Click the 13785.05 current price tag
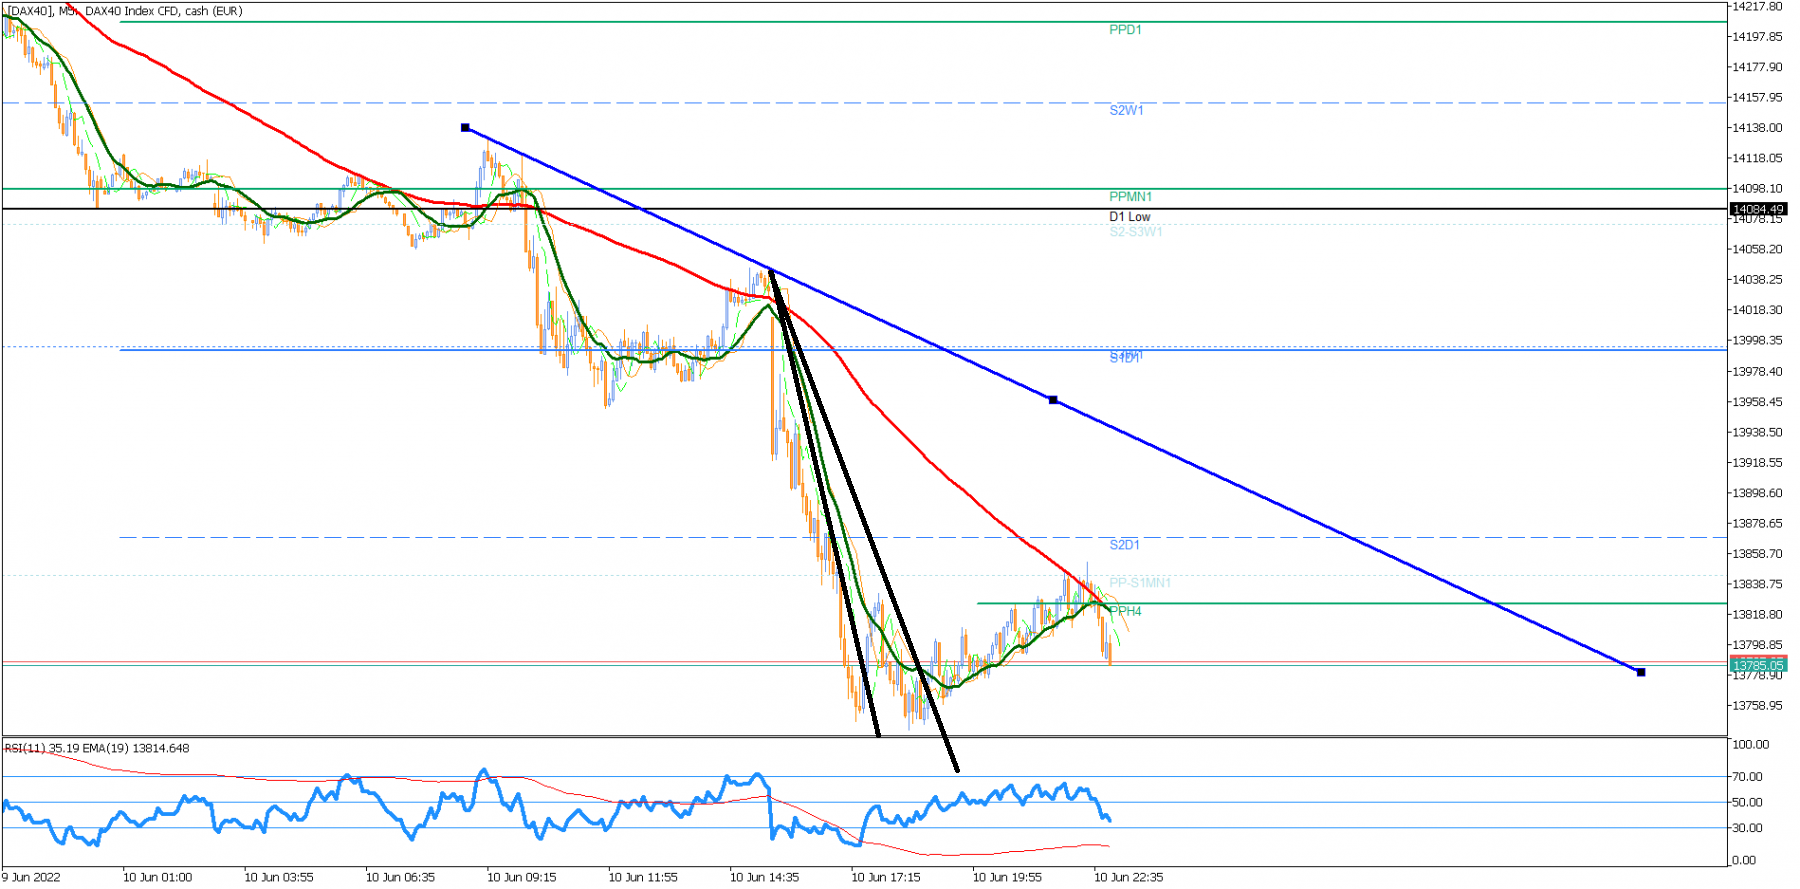Image resolution: width=1800 pixels, height=889 pixels. [1758, 665]
